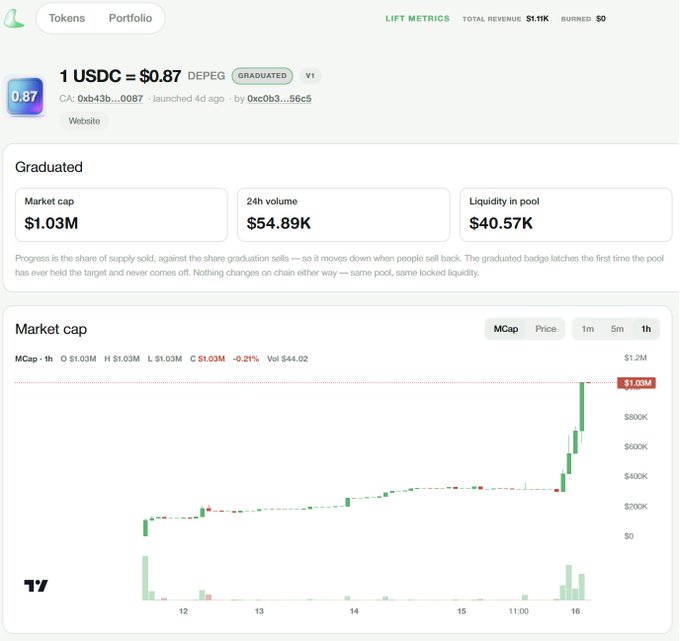The width and height of the screenshot is (680, 641).
Task: Click the 1 USDC = $0.87 title
Action: point(120,76)
